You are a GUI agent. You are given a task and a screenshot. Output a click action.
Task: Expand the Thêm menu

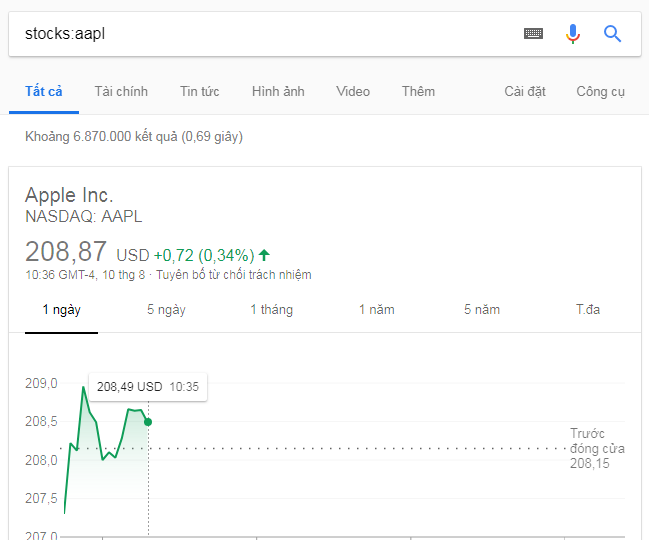418,91
